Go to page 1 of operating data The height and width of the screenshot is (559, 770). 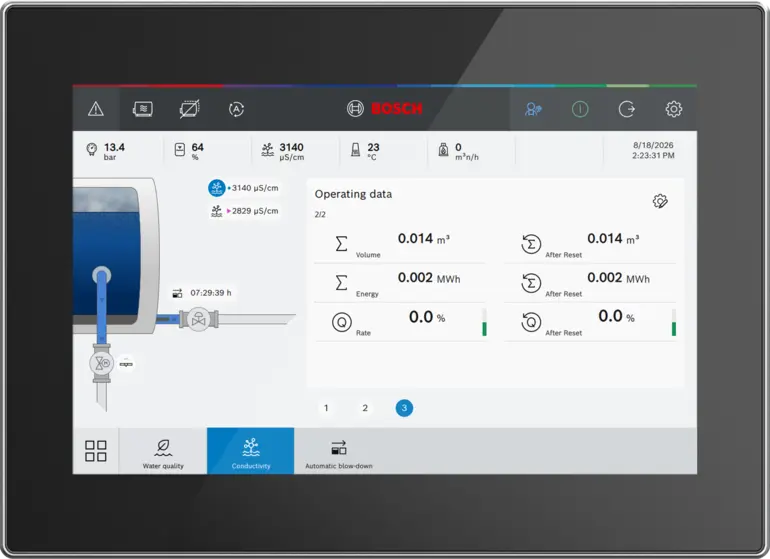pyautogui.click(x=326, y=408)
